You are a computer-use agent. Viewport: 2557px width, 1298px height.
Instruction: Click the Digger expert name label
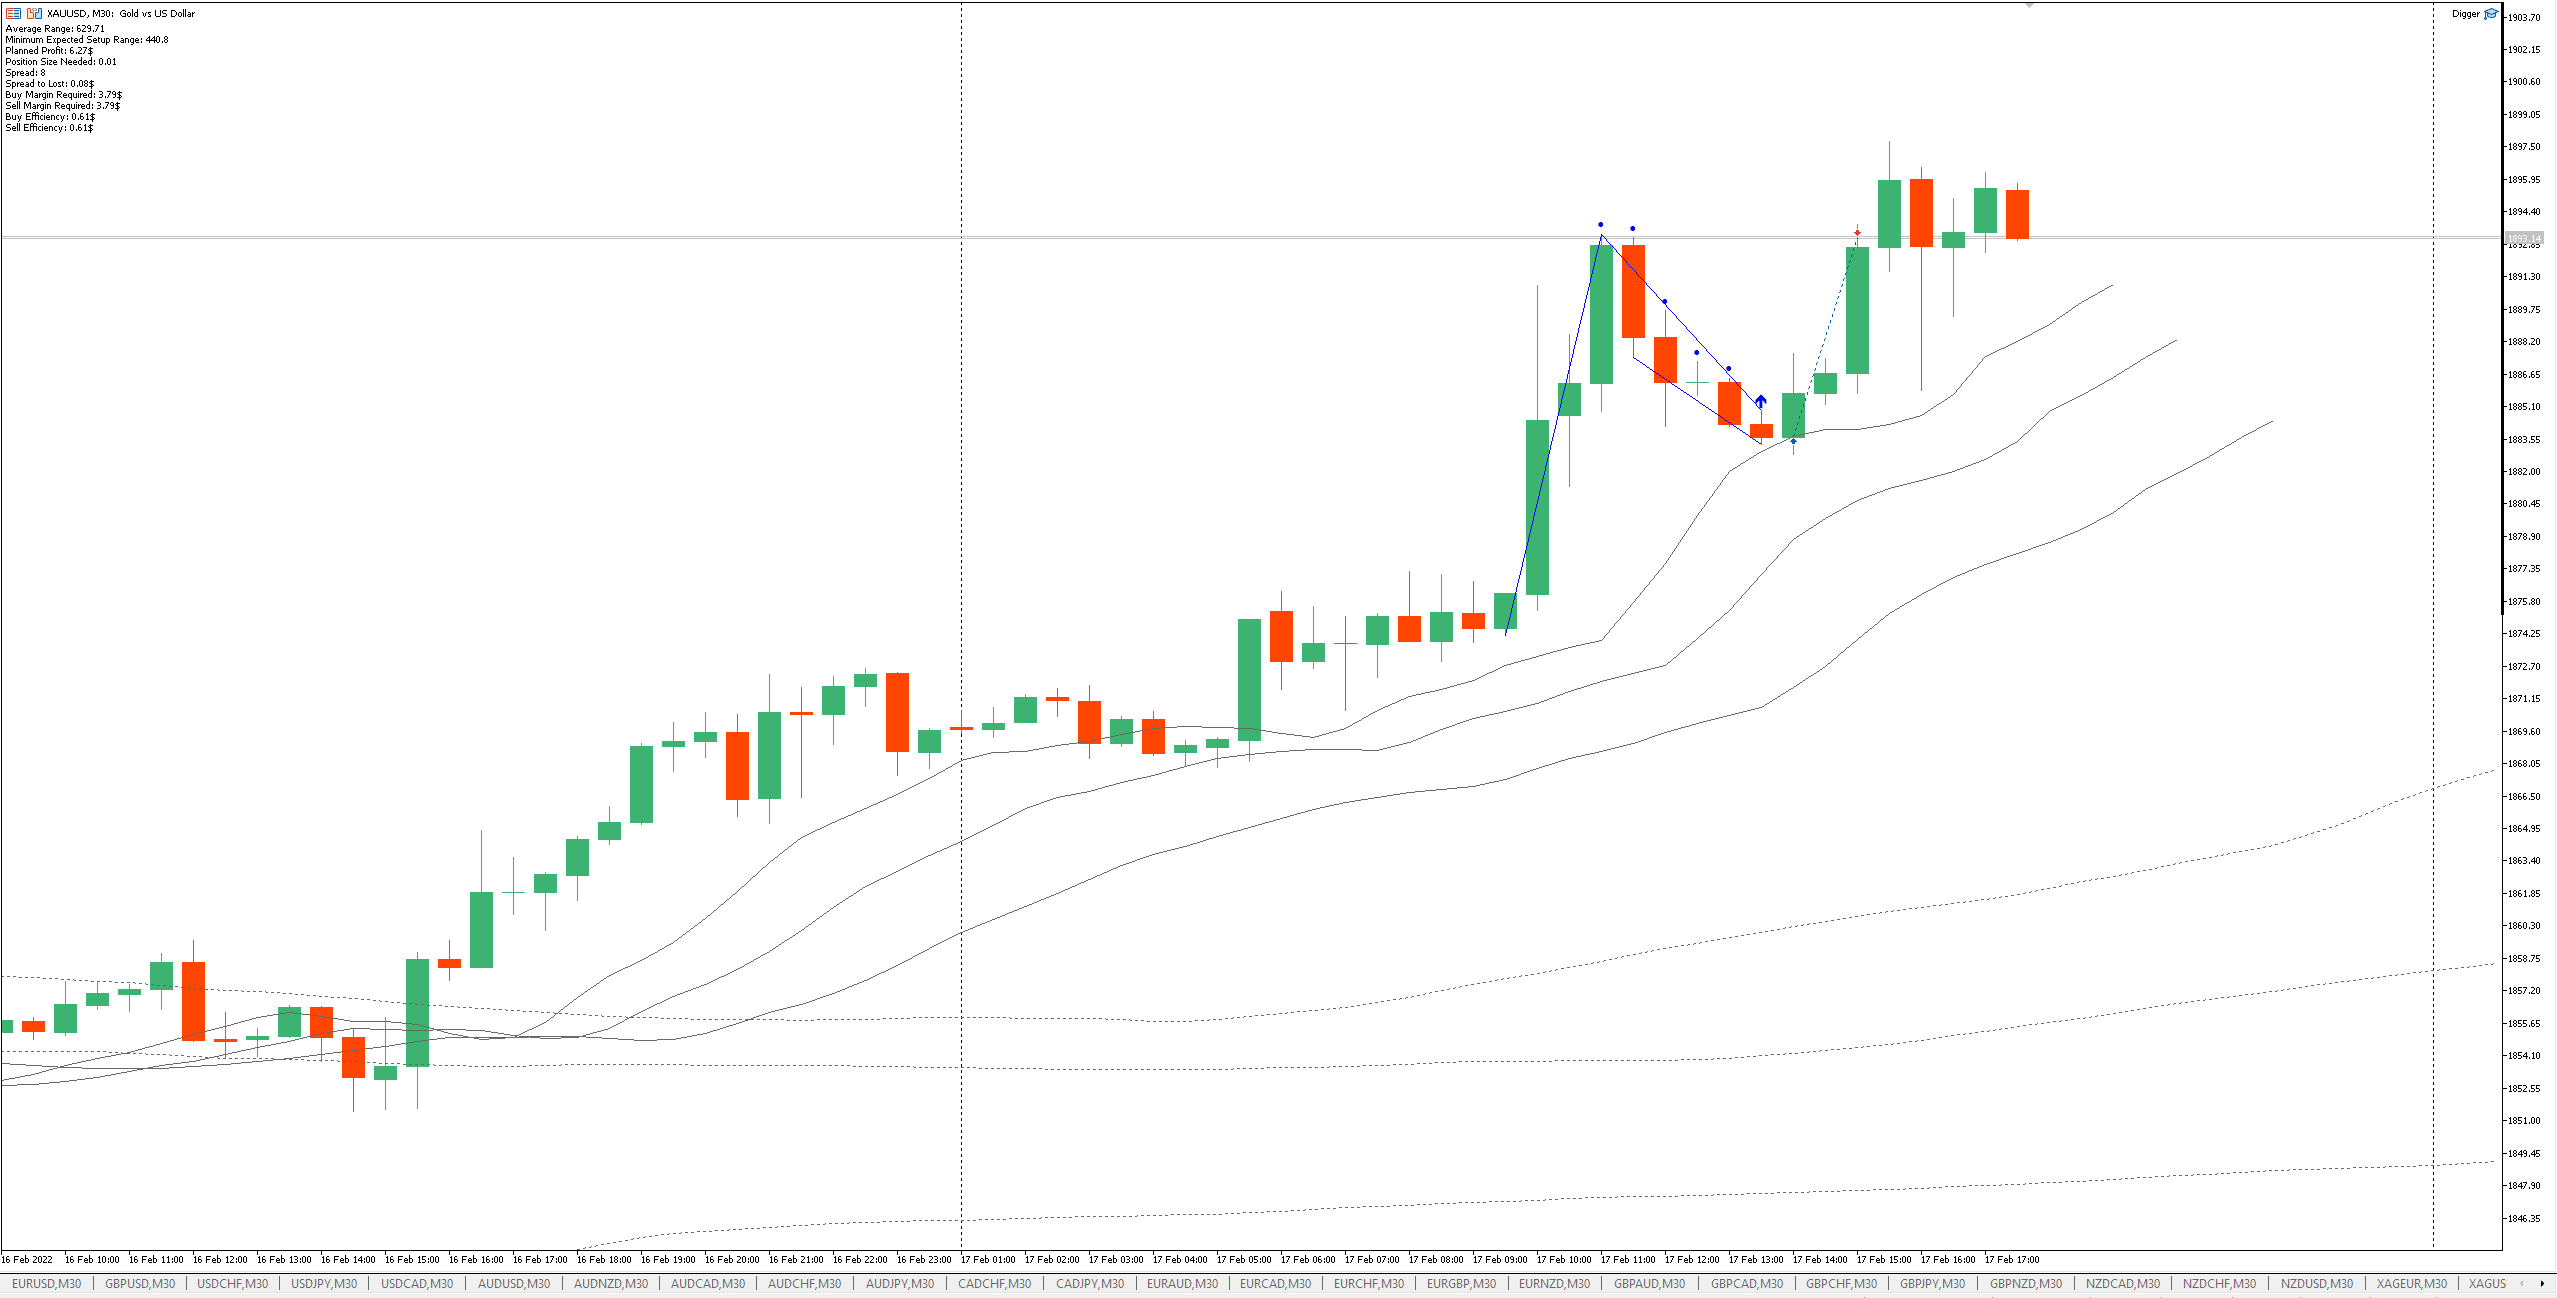[x=2465, y=13]
